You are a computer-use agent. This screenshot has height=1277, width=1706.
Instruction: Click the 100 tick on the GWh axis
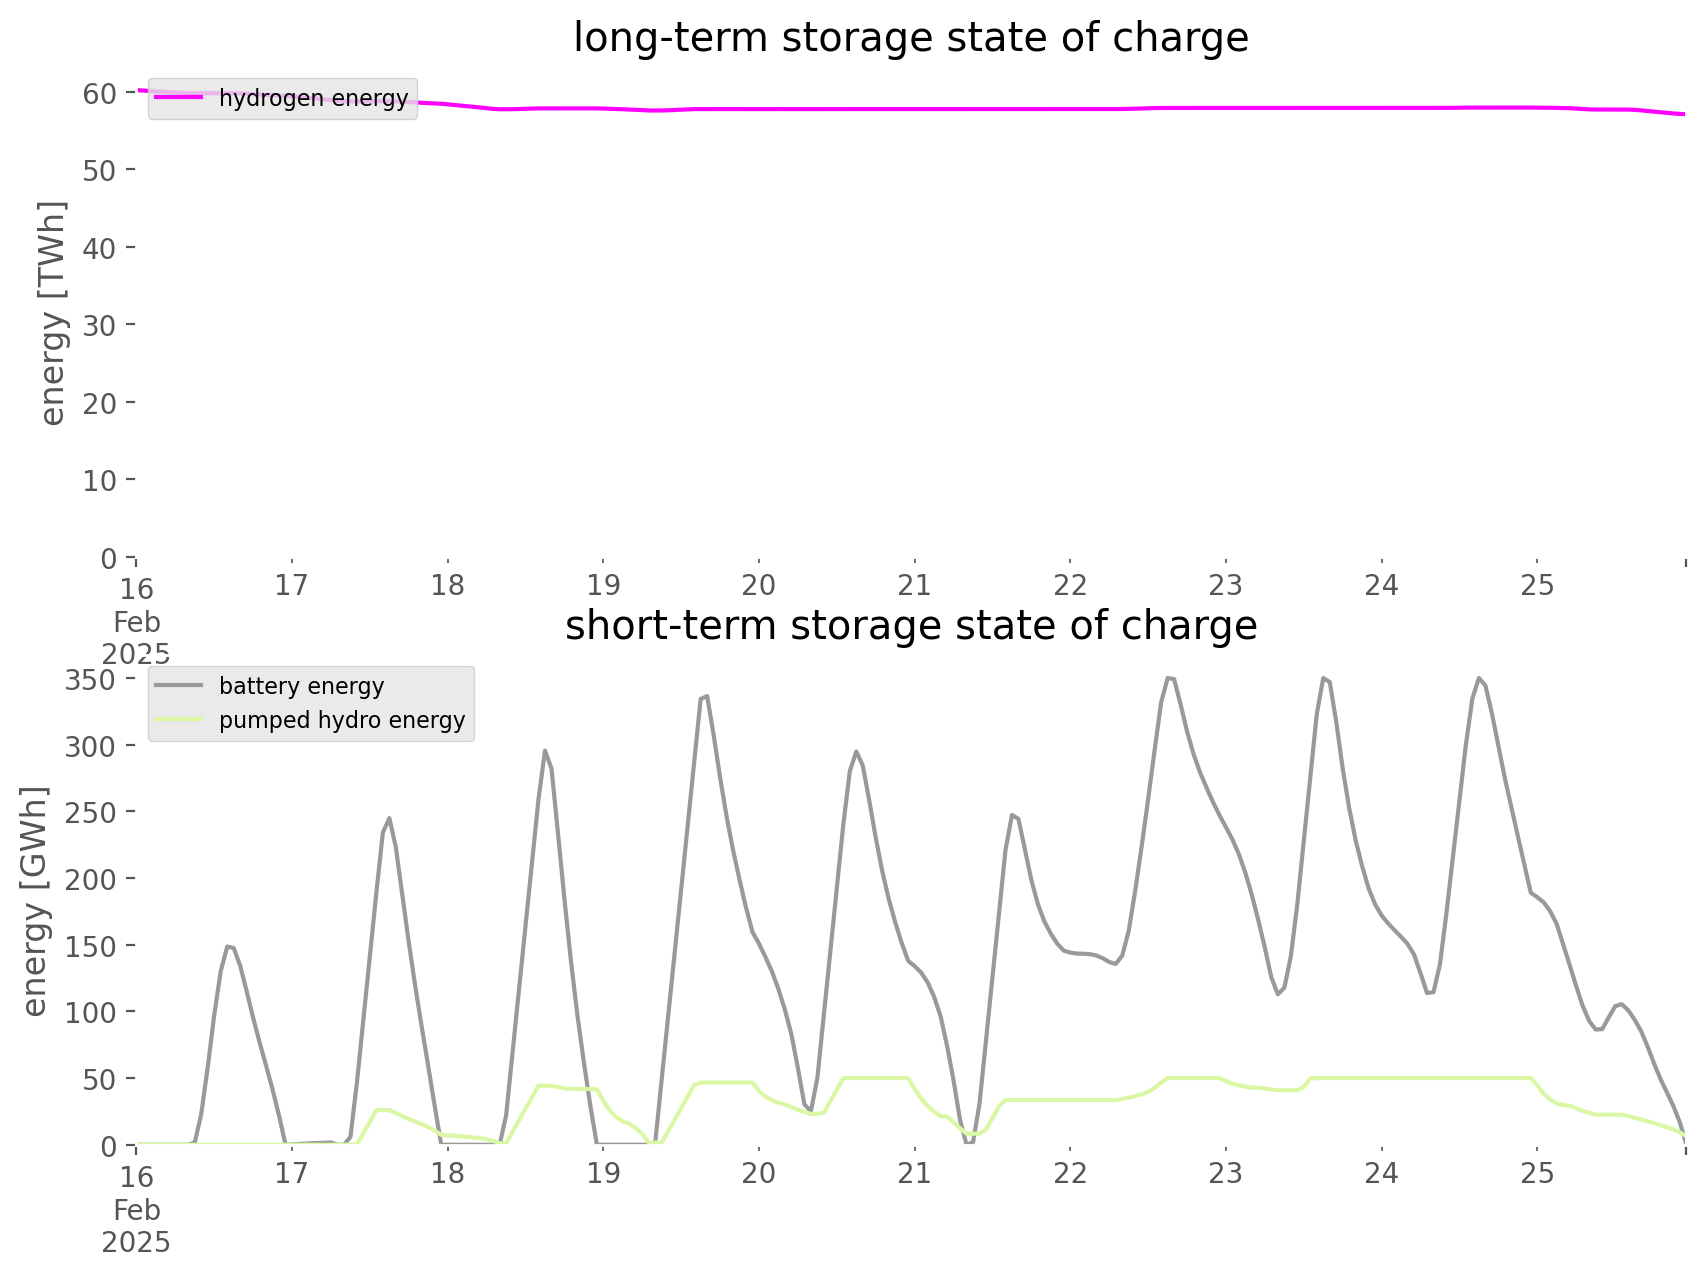click(x=93, y=1012)
